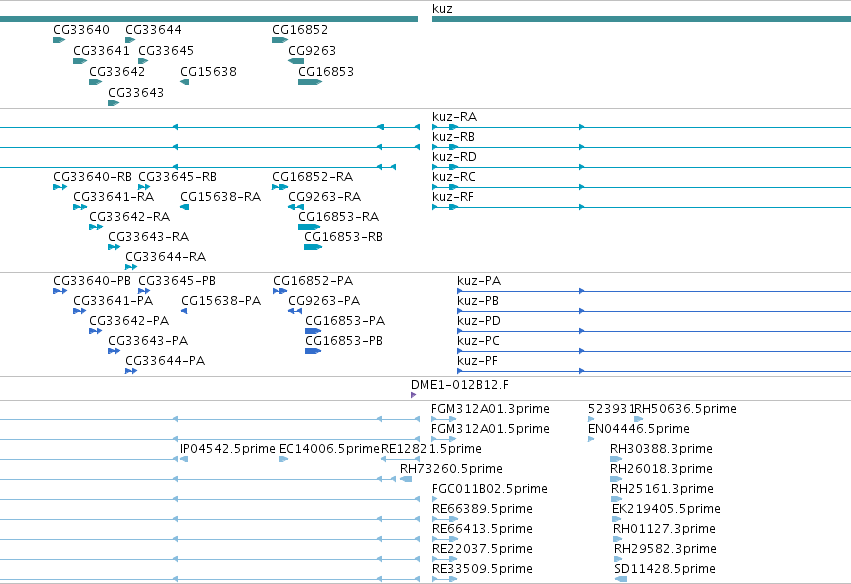
Task: Select the CG33640 gene arrow glyph
Action: click(59, 40)
